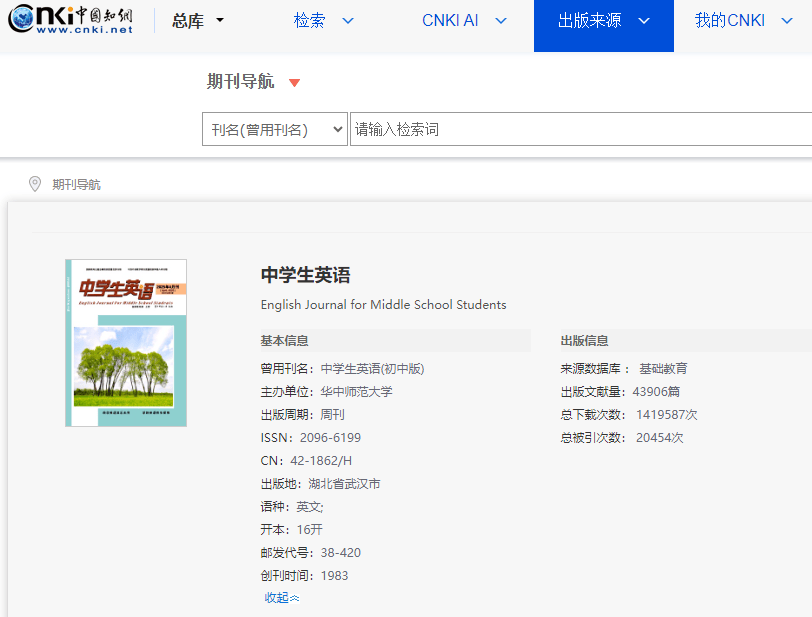Click the CNKI logo

(70, 19)
